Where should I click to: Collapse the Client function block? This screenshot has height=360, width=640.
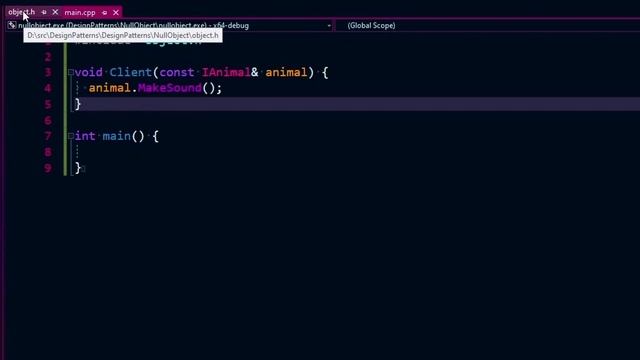[71, 73]
